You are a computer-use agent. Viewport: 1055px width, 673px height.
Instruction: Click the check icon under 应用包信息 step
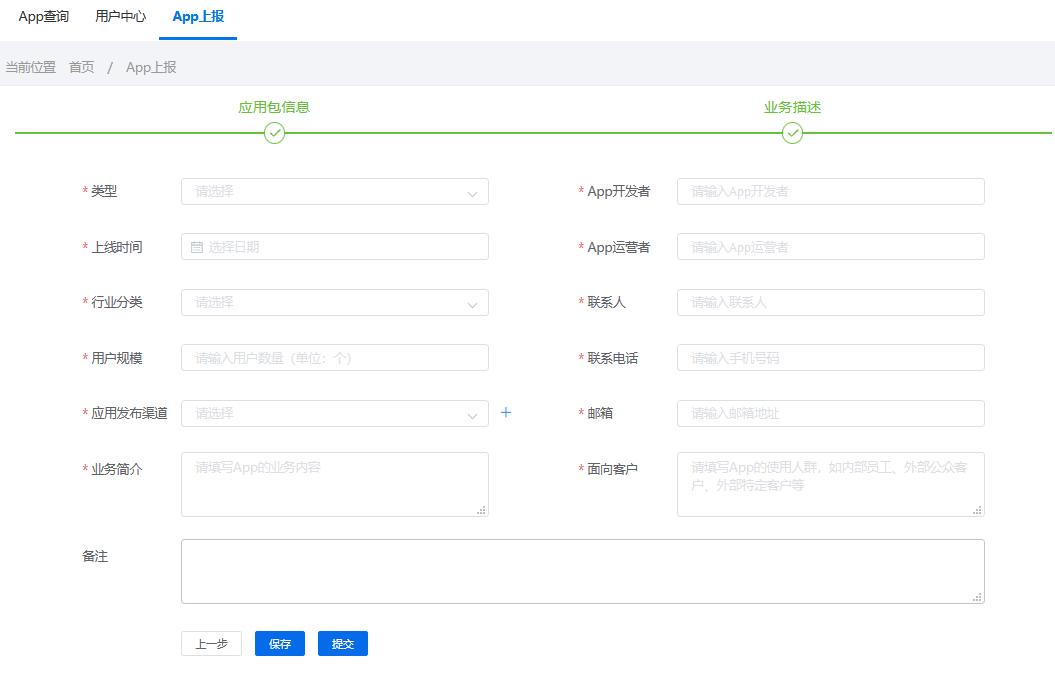pos(273,131)
